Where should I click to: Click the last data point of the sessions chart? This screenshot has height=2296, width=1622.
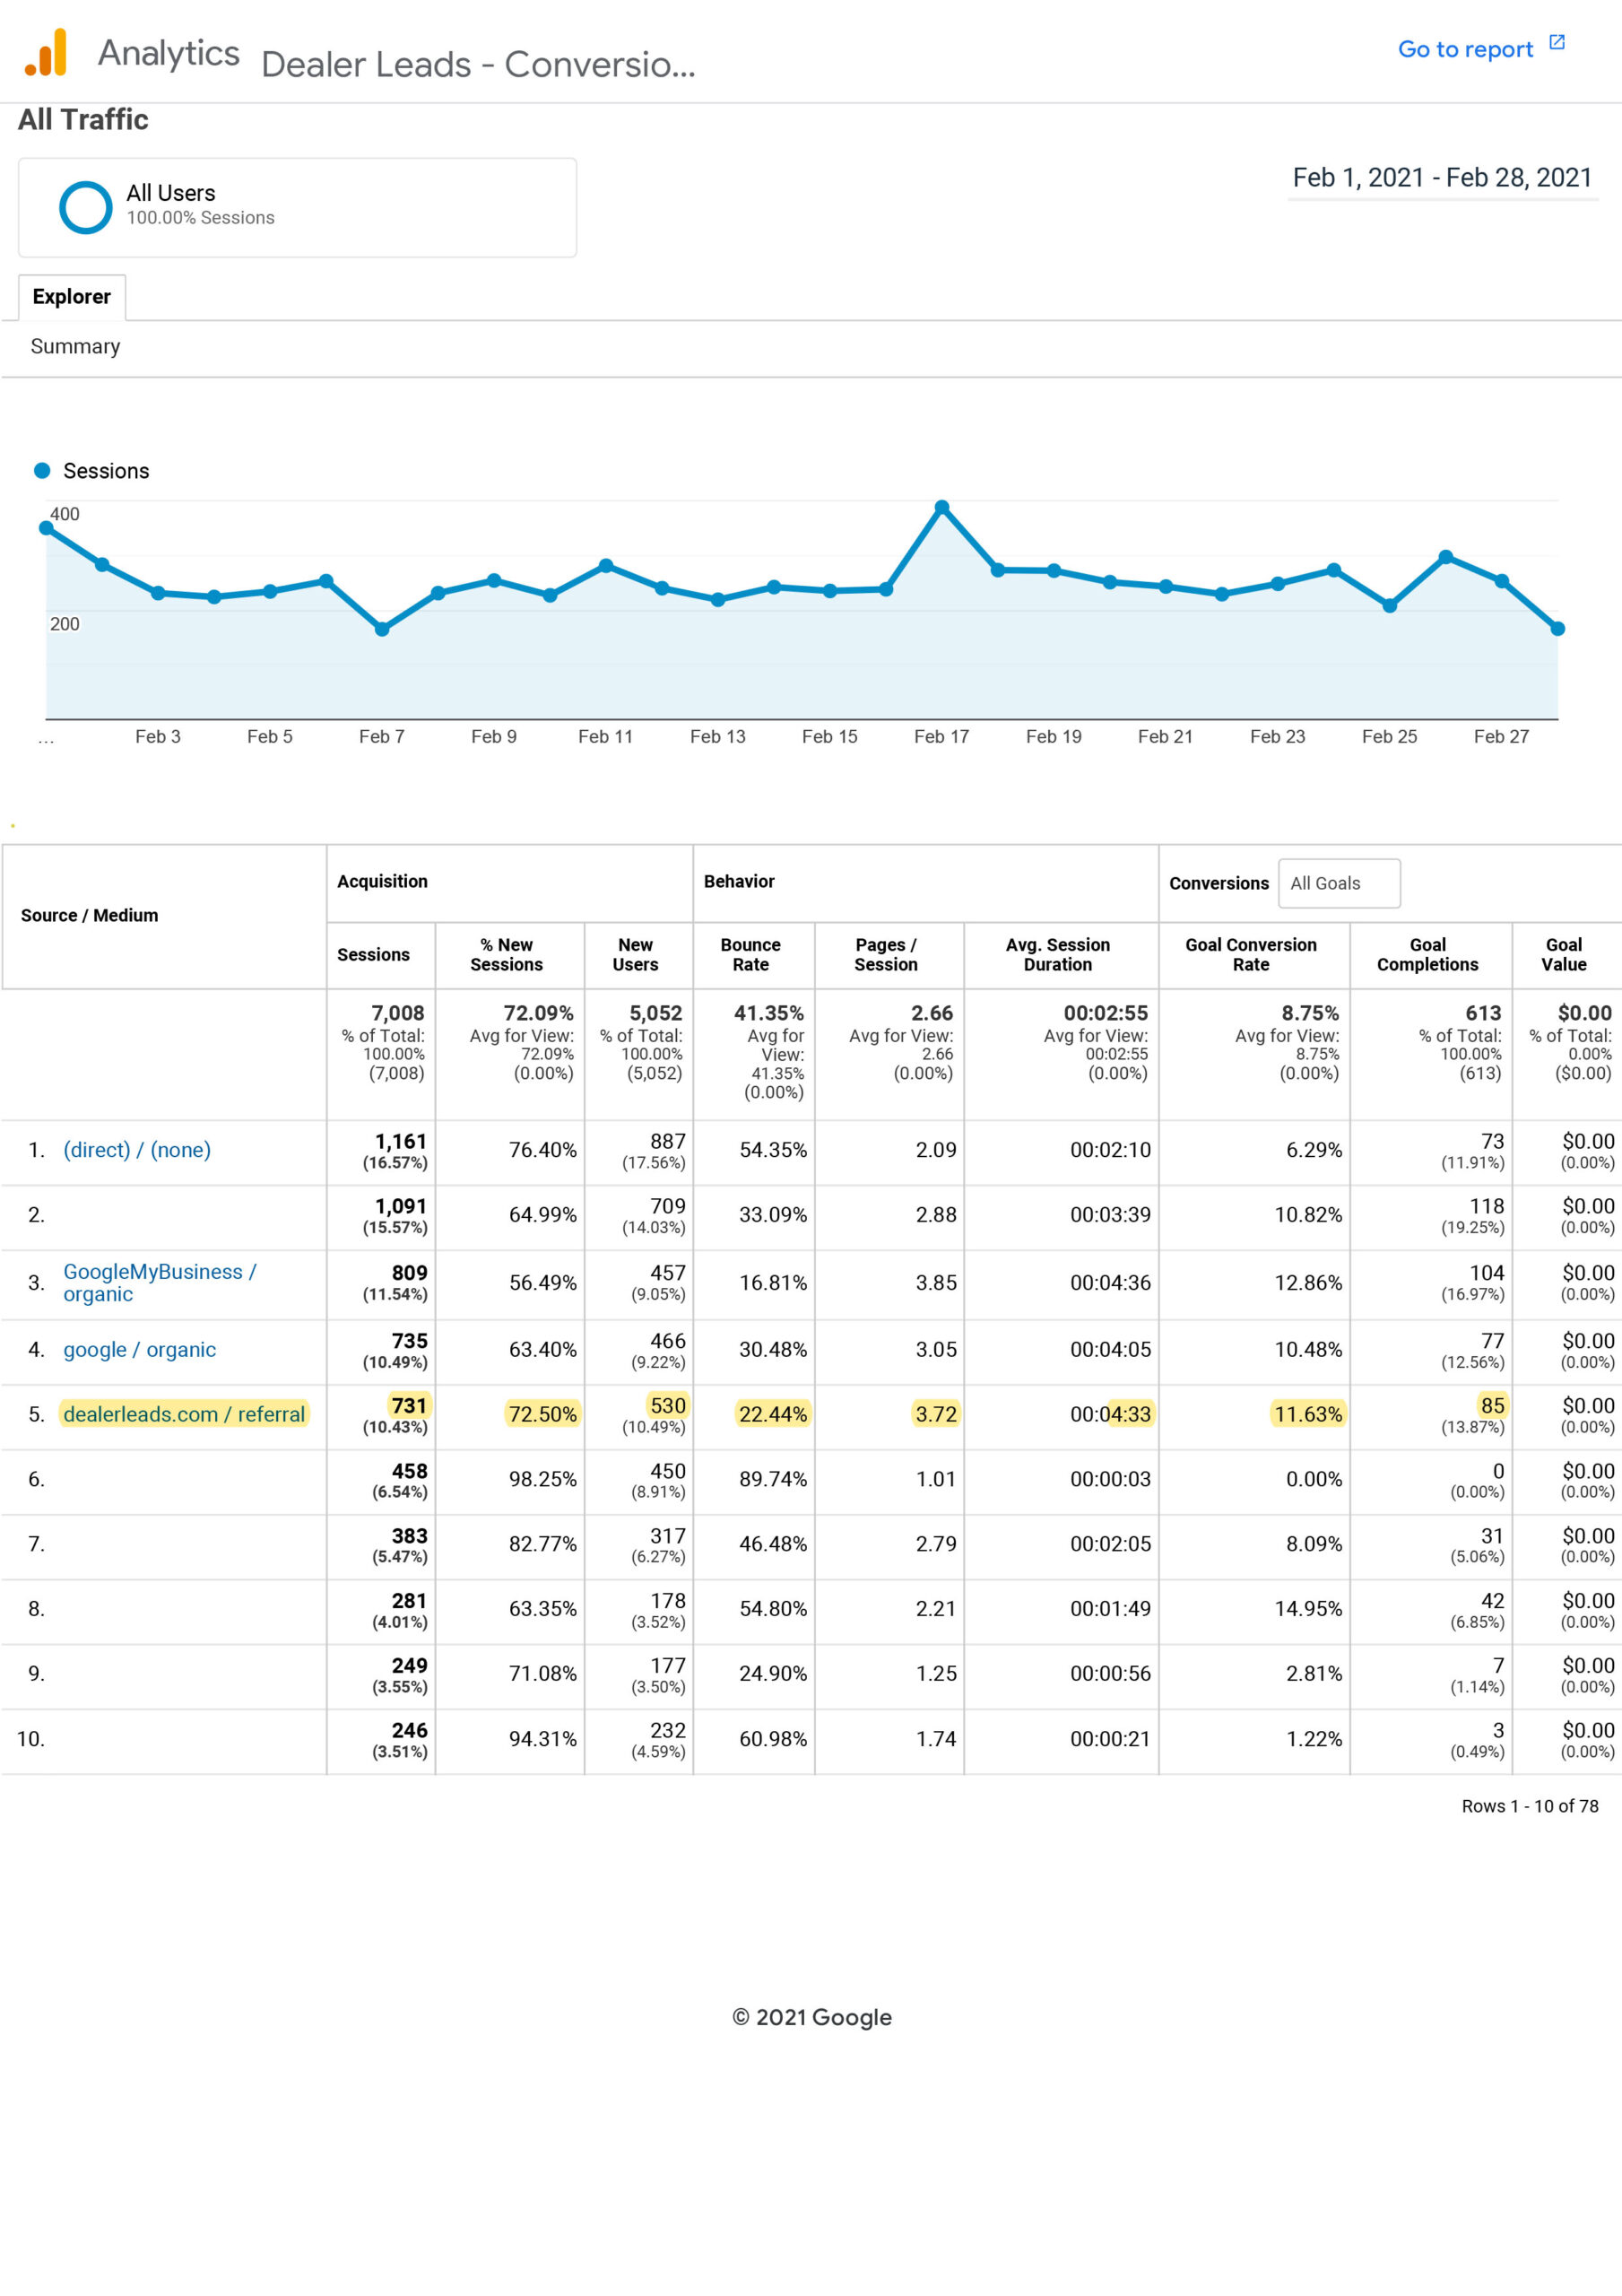1557,628
